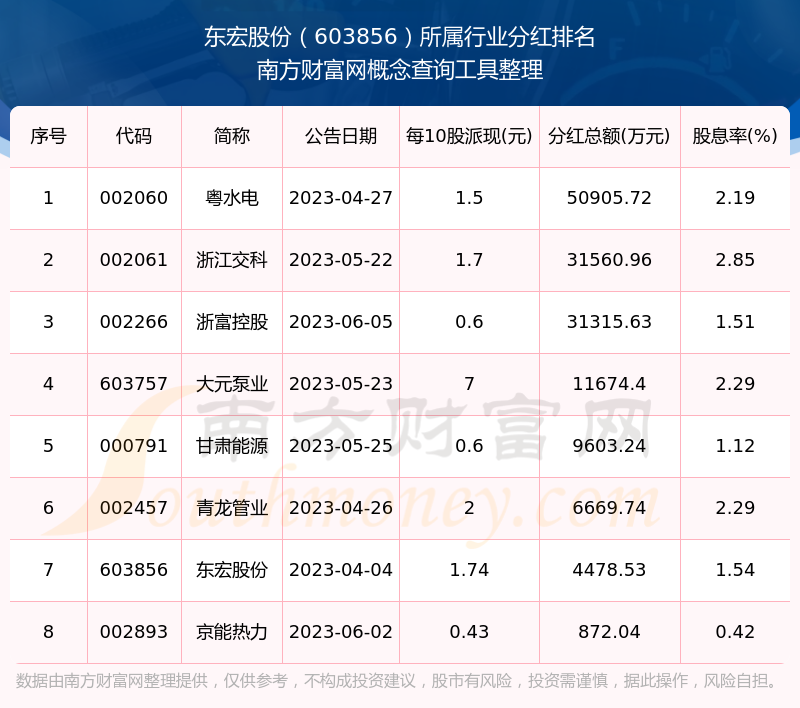Click date 2023-06-05

point(341,322)
